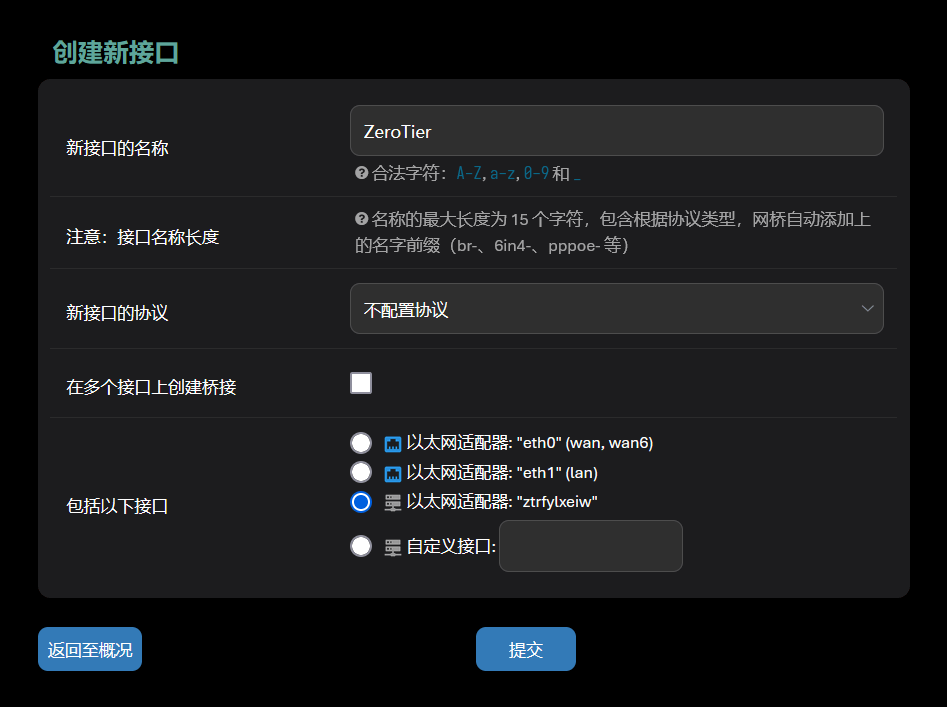Image resolution: width=947 pixels, height=707 pixels.
Task: Click the 提交 button
Action: coord(526,649)
